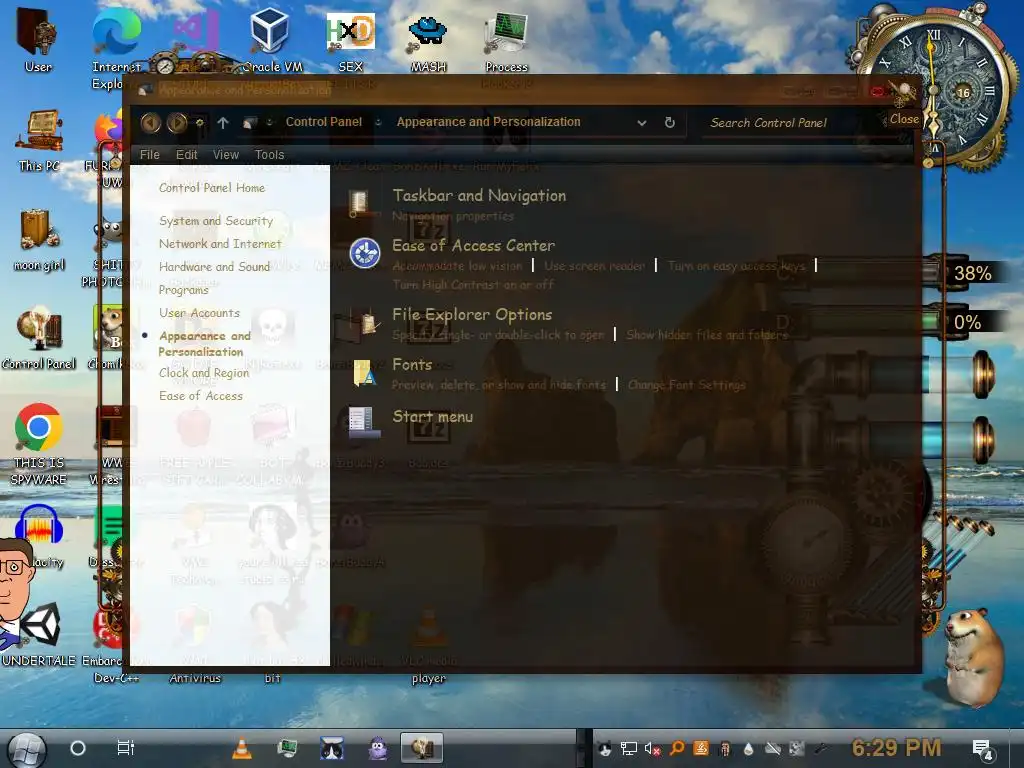
Task: Click File Explorer Options heading
Action: click(x=472, y=315)
